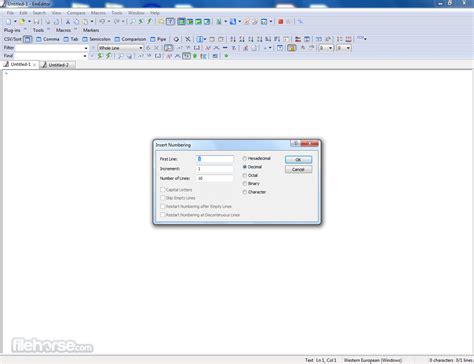Click the red Record macro icon
Screen dimensions: 474x364
[x=280, y=21]
